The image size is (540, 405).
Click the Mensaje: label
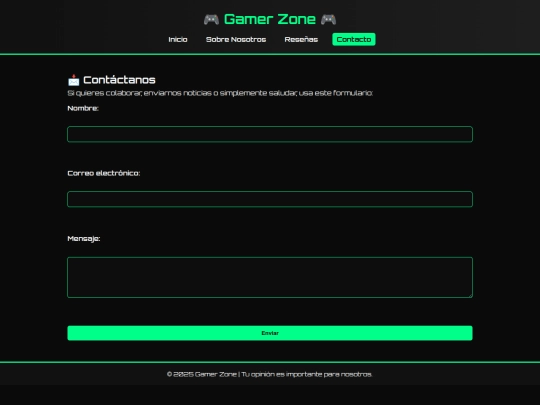pos(84,239)
